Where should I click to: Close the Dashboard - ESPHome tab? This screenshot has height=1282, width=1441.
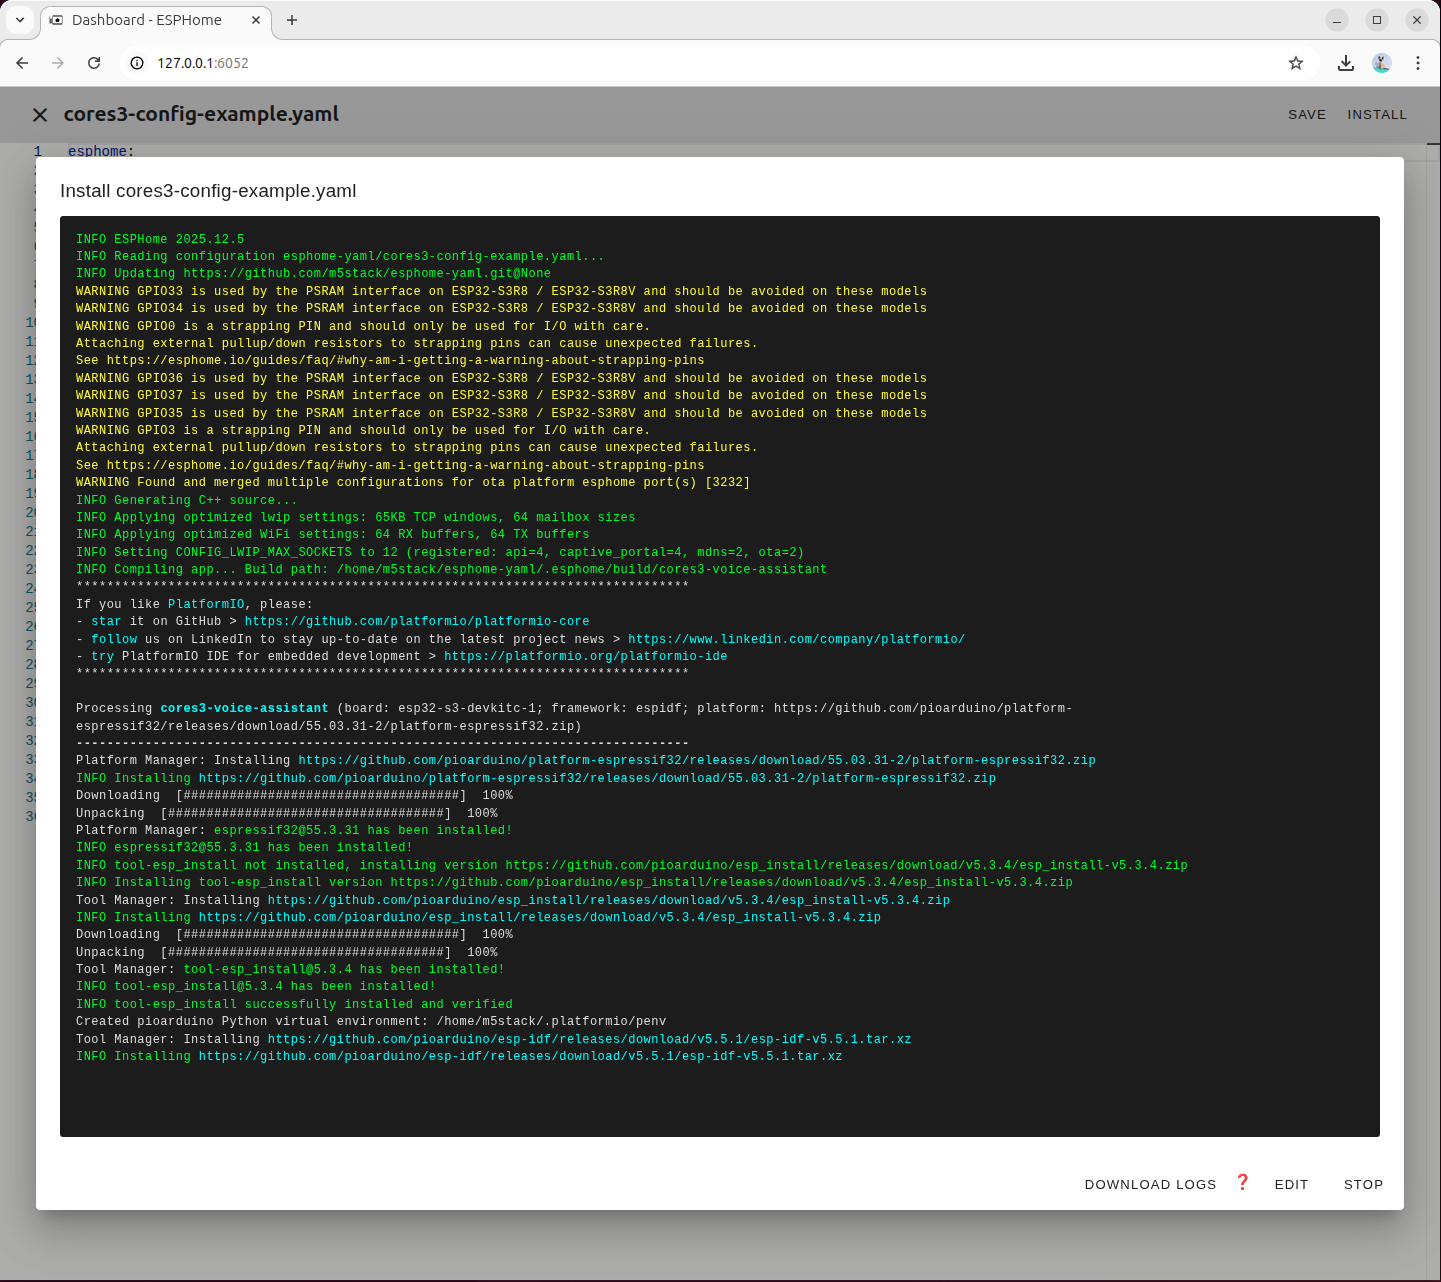[256, 20]
